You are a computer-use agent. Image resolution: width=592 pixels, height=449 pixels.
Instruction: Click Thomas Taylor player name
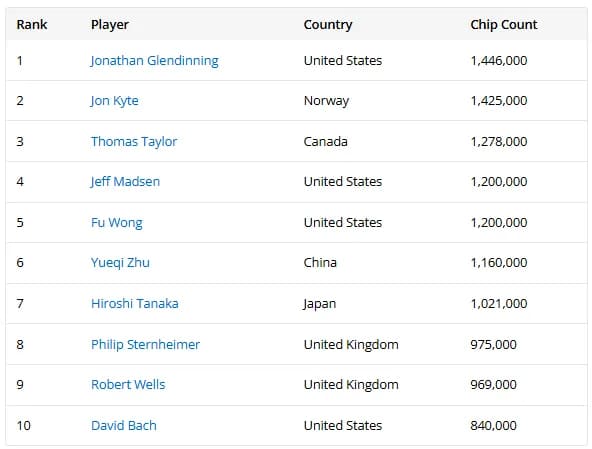click(x=134, y=142)
